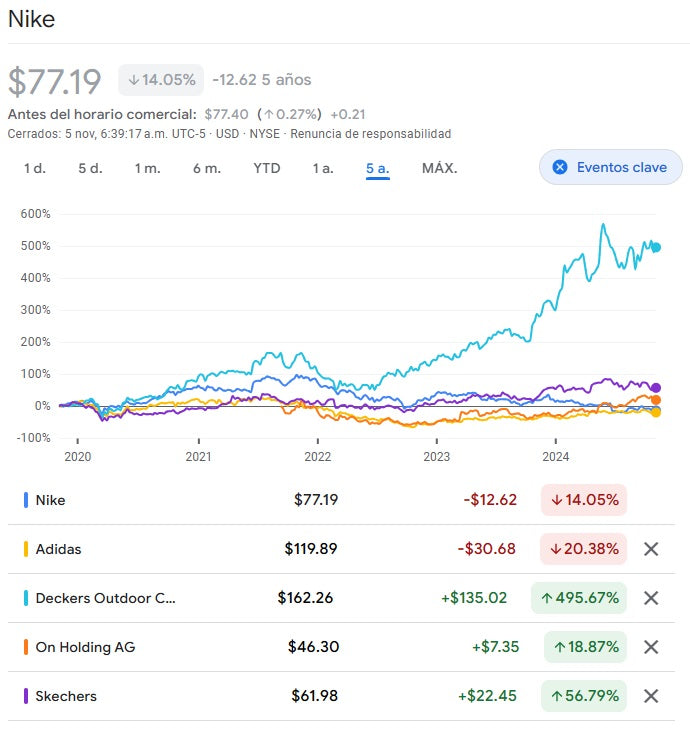690x736 pixels.
Task: Click the Deckers 495.67% gain badge
Action: pos(579,598)
